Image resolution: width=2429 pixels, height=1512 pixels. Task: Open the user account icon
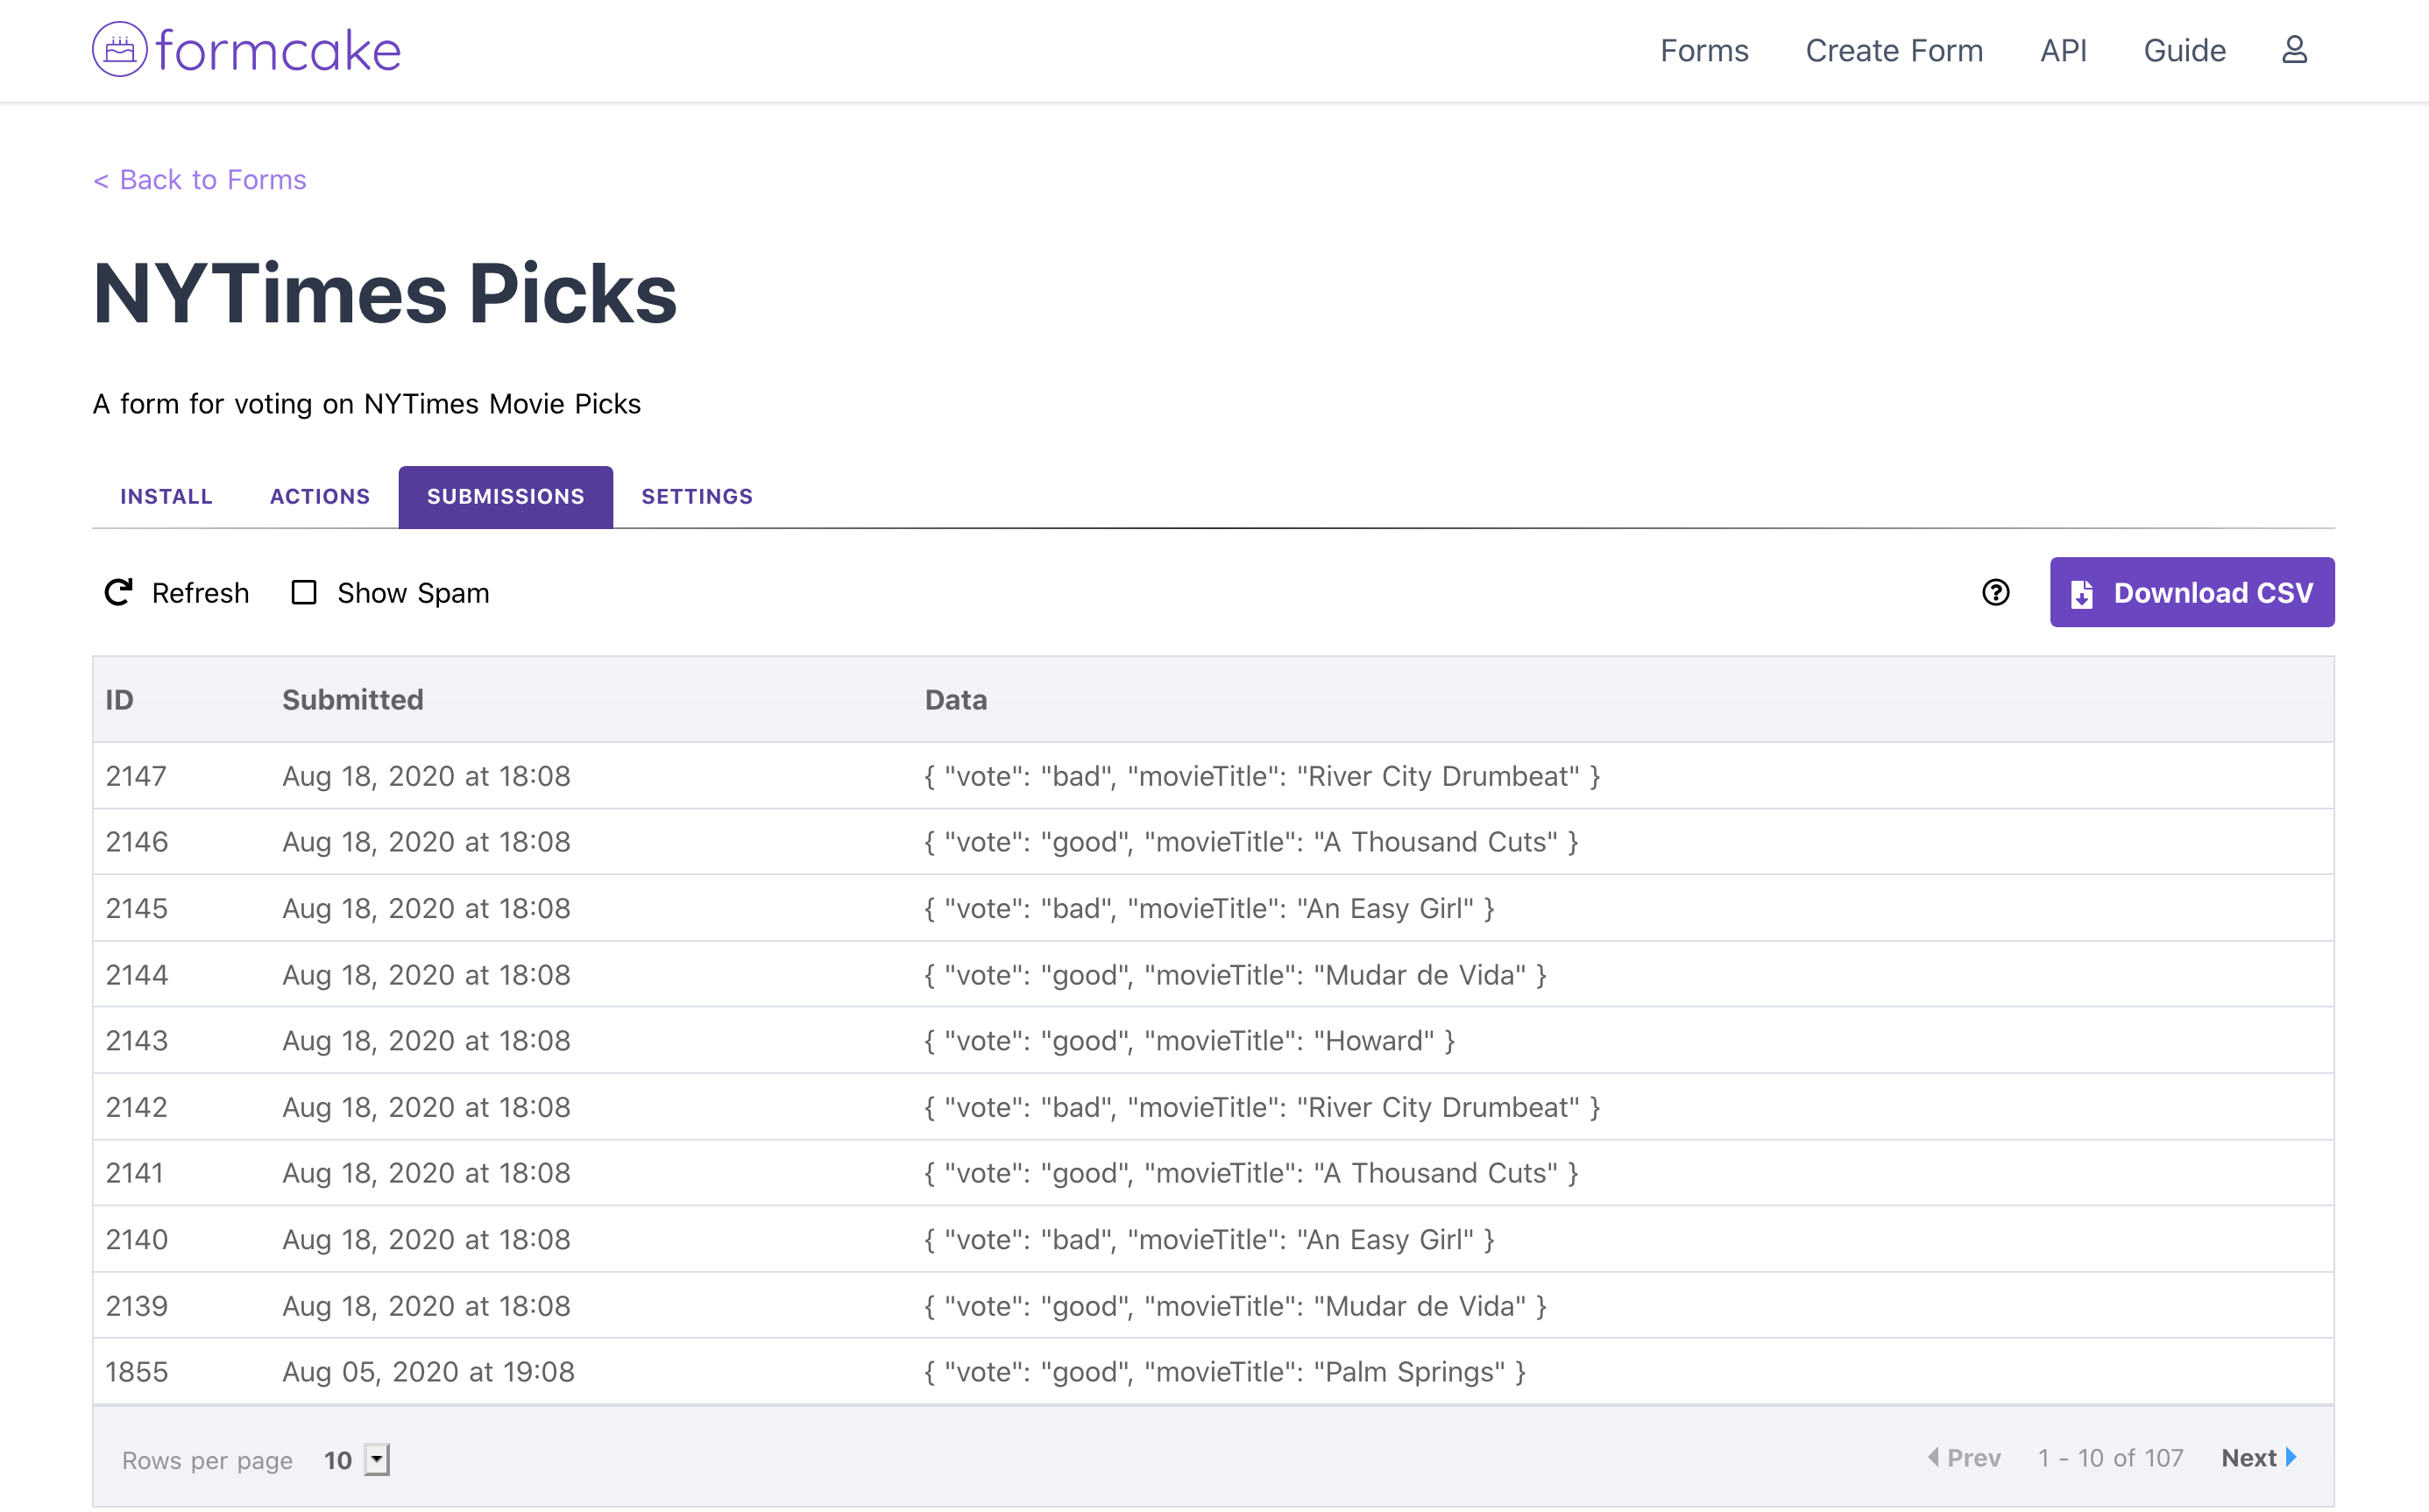(2294, 50)
